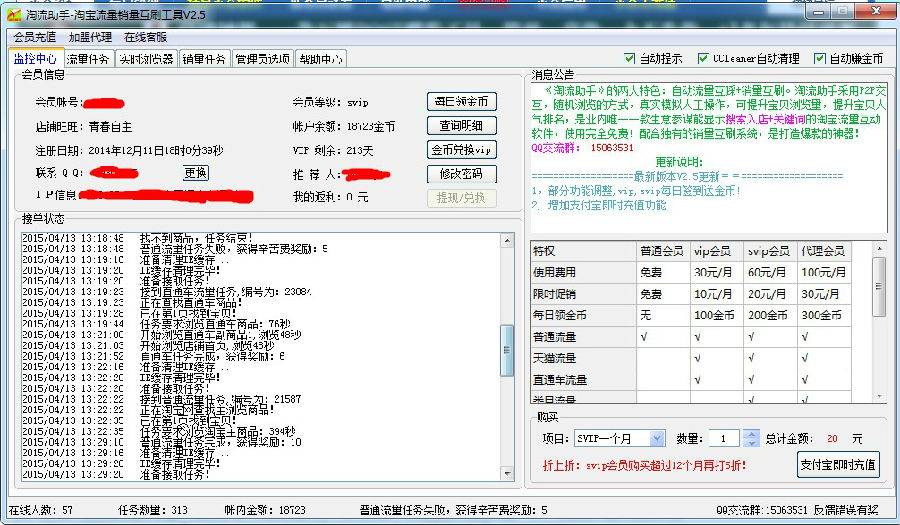Click the 修改密码 button

click(461, 174)
